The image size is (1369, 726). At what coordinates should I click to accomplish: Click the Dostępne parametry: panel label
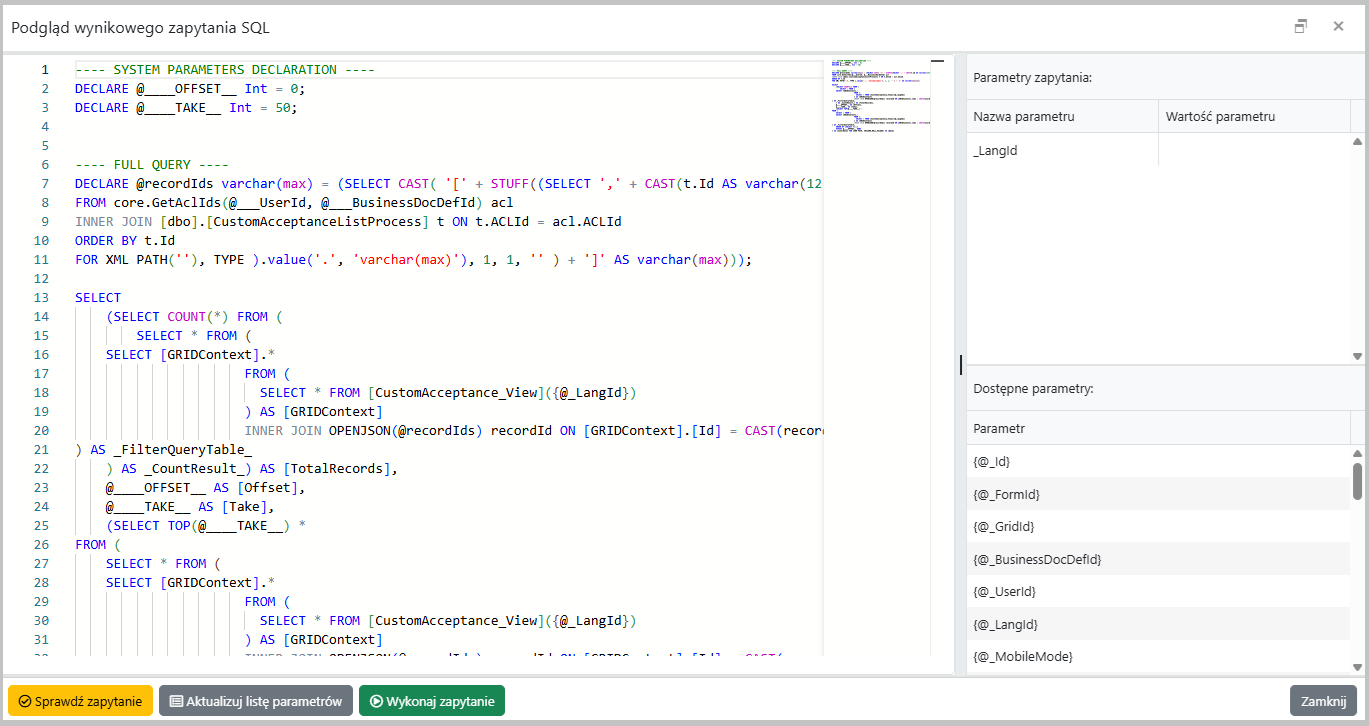[1033, 389]
